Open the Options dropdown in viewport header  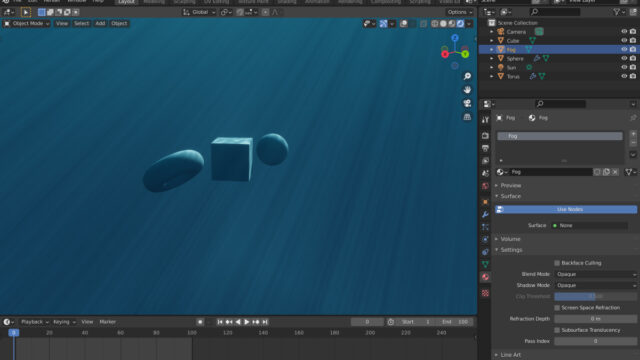pyautogui.click(x=460, y=12)
